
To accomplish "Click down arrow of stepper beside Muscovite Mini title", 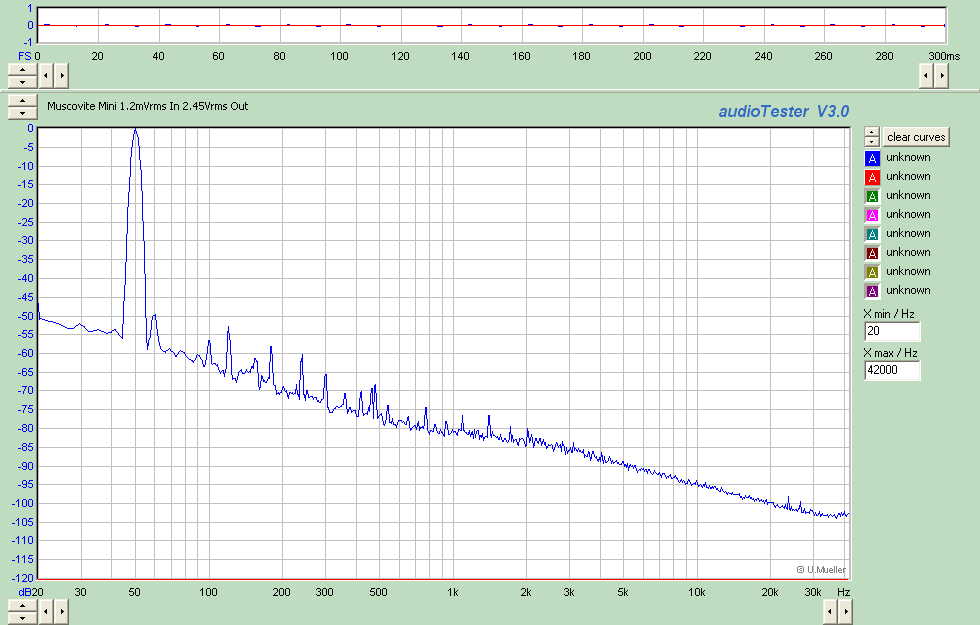I will pyautogui.click(x=22, y=113).
